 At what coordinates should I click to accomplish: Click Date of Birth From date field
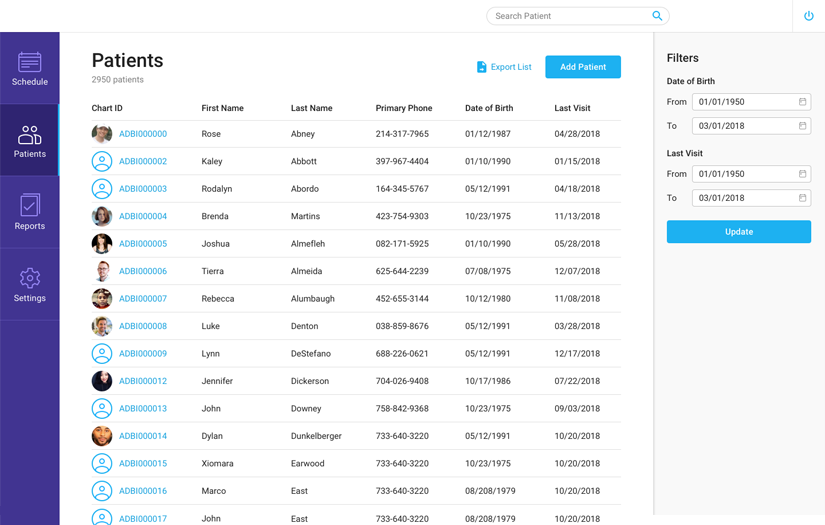pyautogui.click(x=751, y=102)
